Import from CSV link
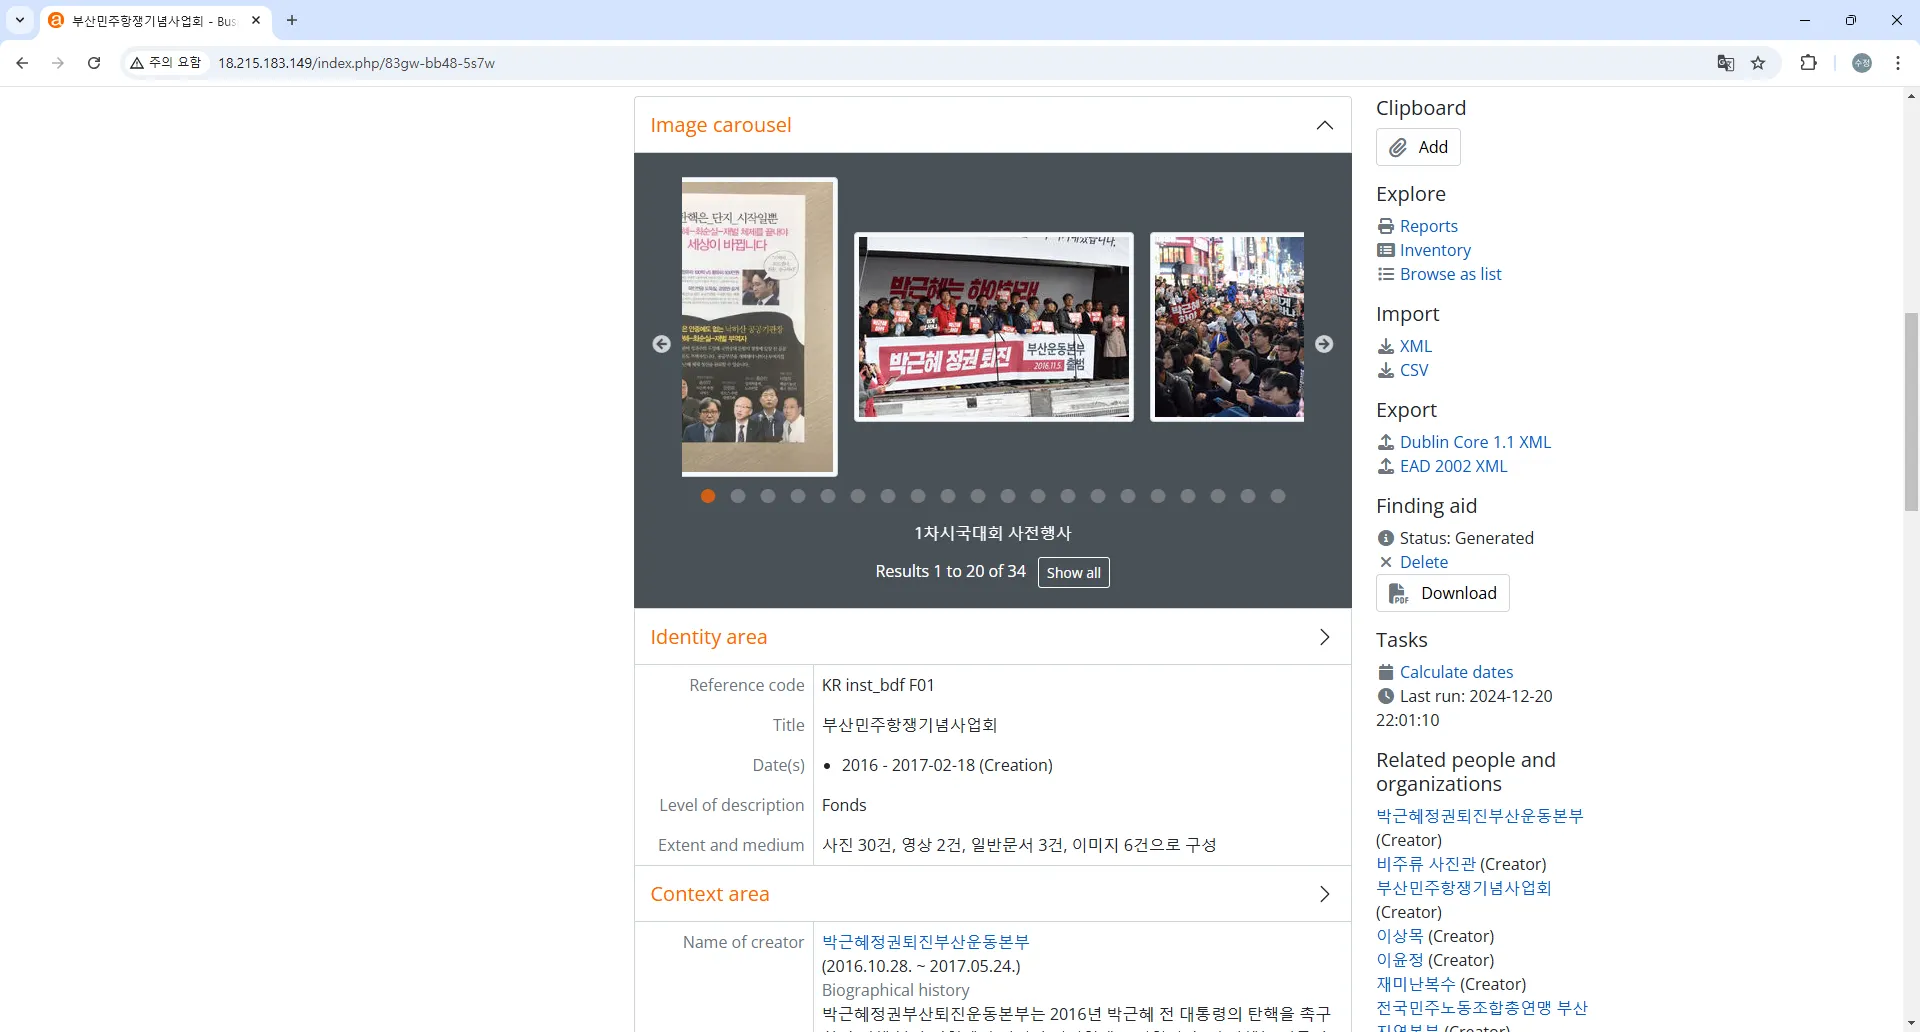Image resolution: width=1920 pixels, height=1032 pixels. click(1414, 370)
